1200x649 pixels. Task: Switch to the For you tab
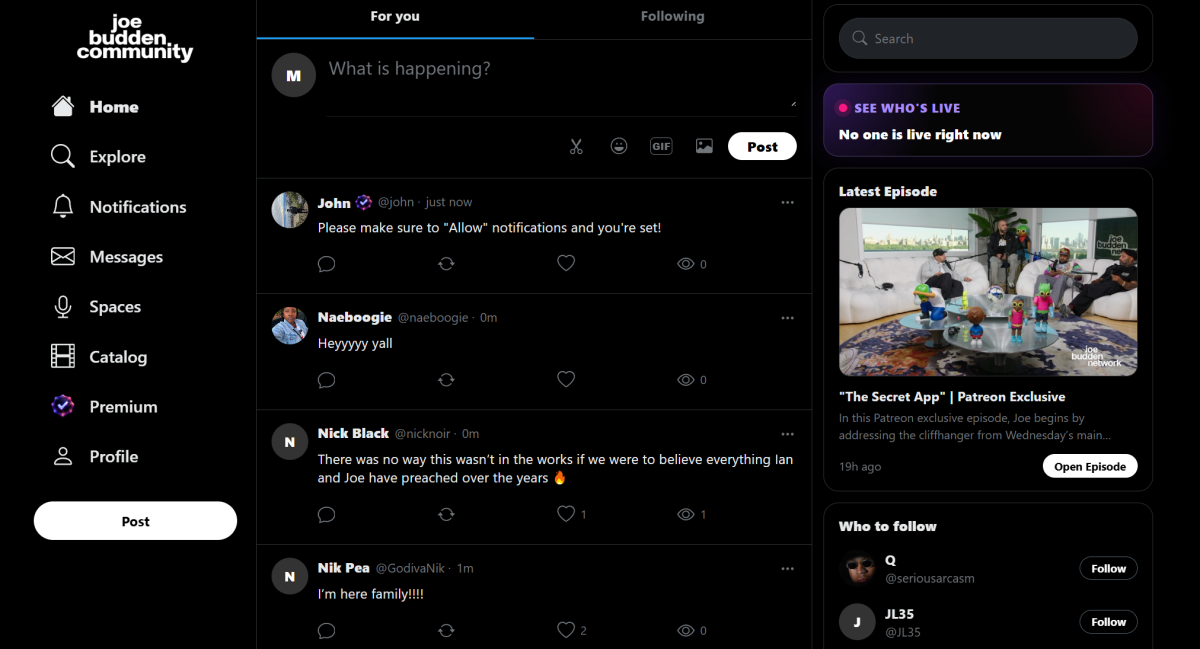[395, 17]
